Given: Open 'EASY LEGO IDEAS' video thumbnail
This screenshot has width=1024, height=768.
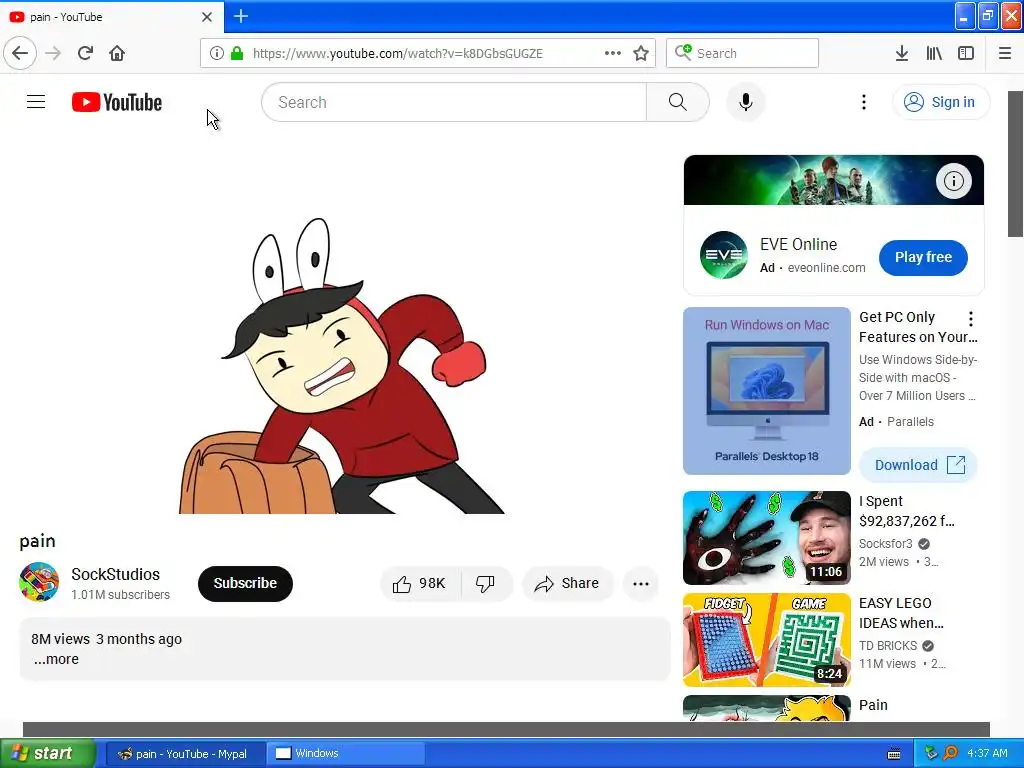Looking at the screenshot, I should coord(767,639).
